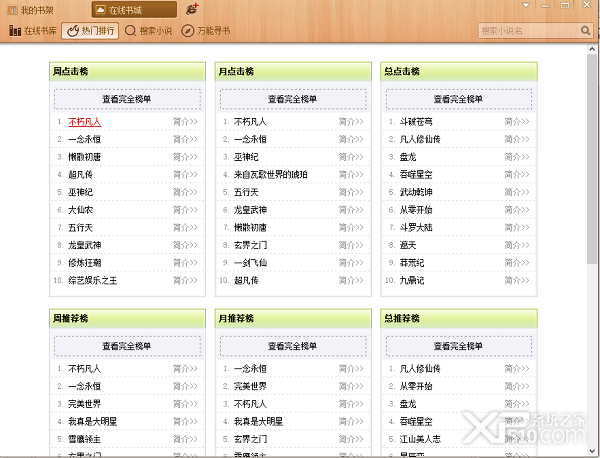Open 一剑飞仙 in 月点击榜

pos(250,263)
